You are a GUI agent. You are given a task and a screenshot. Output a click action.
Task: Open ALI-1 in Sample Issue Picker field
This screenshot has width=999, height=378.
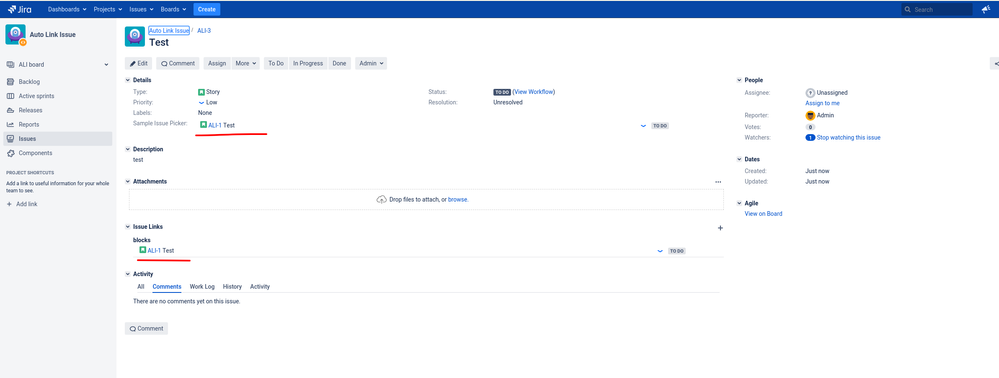coord(215,126)
